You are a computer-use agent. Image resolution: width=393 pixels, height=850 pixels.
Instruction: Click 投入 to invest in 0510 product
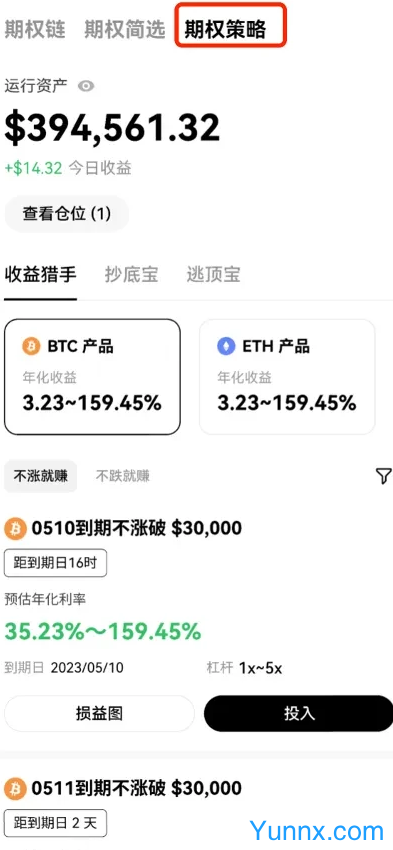299,713
